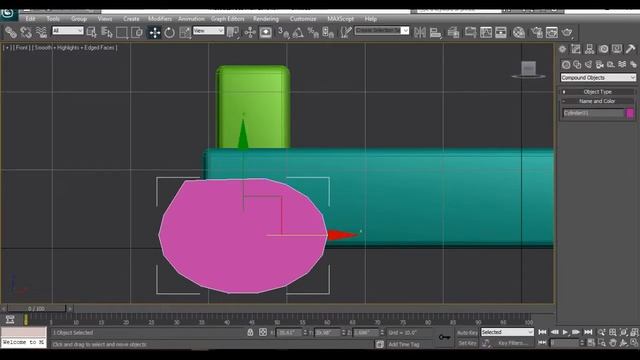Toggle the Spinner Snap button
The height and width of the screenshot is (360, 640).
[x=328, y=32]
